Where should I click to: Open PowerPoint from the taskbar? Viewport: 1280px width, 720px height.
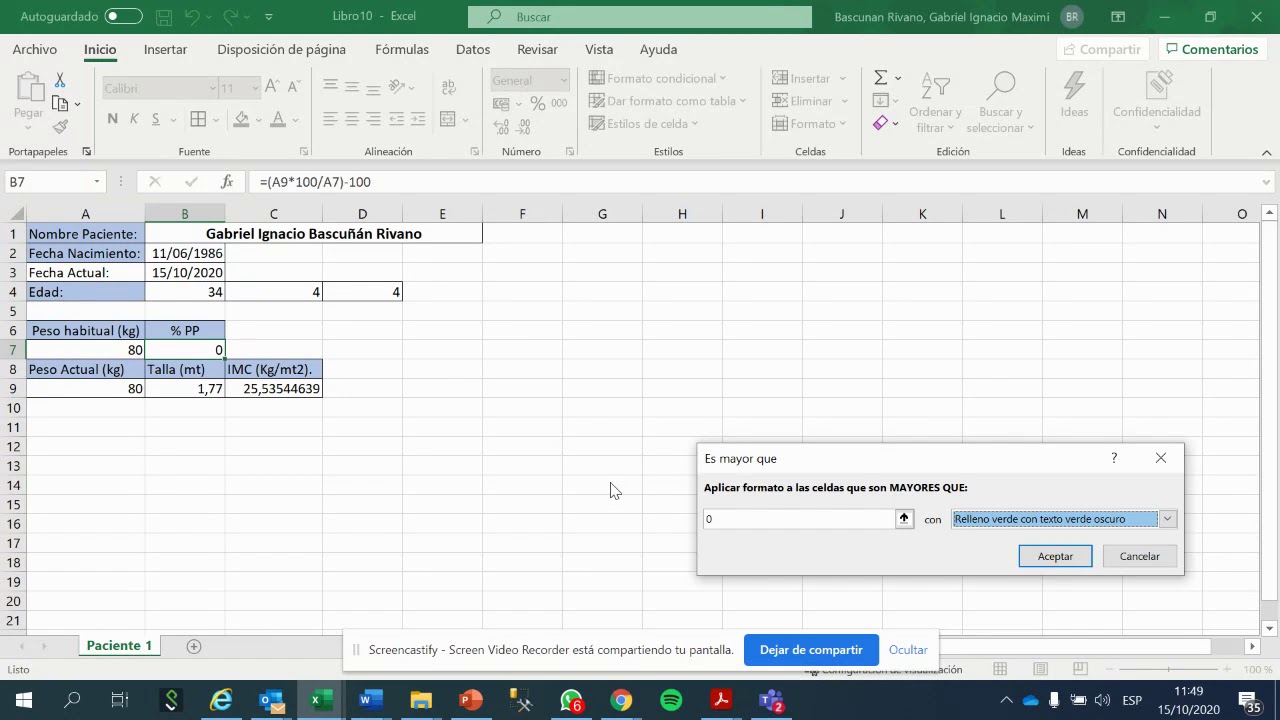(471, 700)
